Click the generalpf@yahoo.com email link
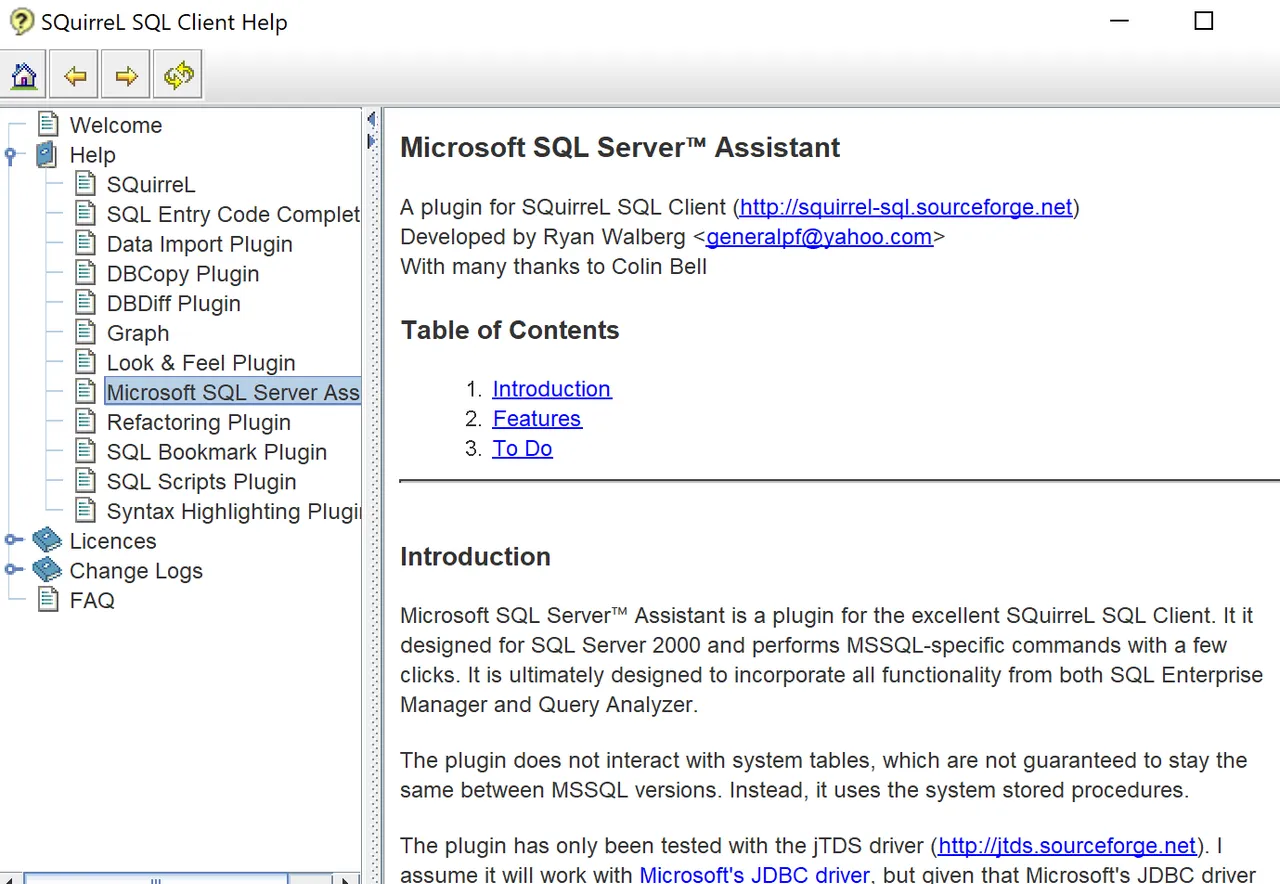 819,237
